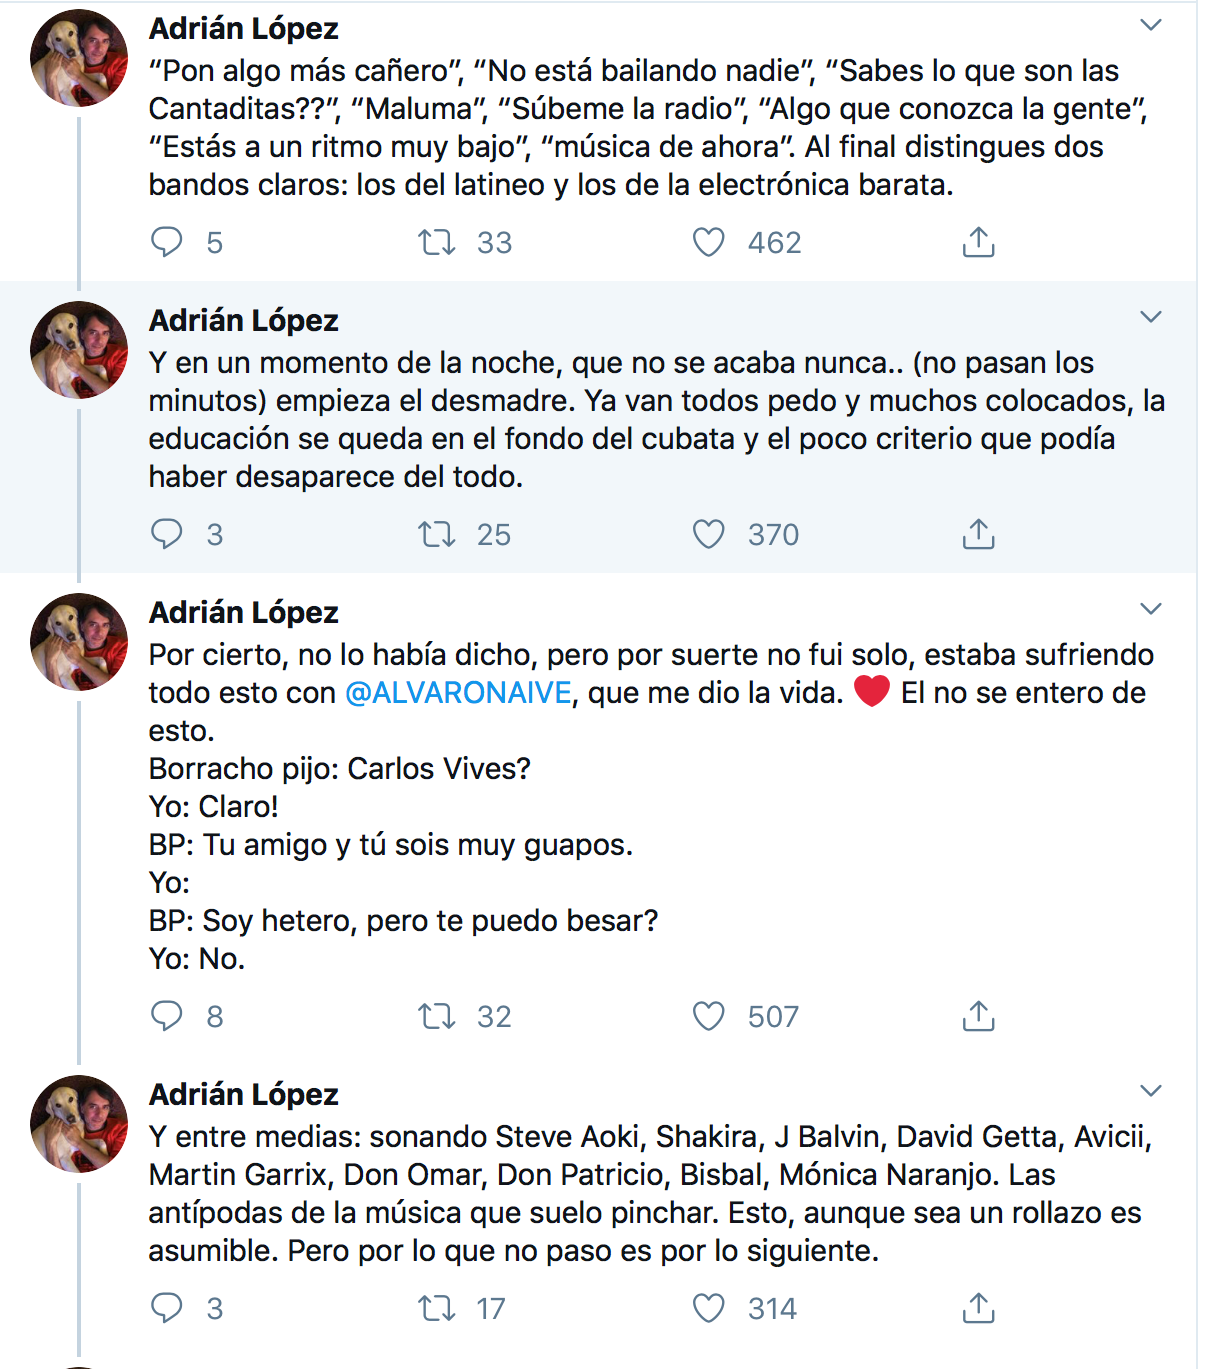The image size is (1209, 1369).
Task: Reply to the Borracho pijo tweet
Action: coord(167,1016)
